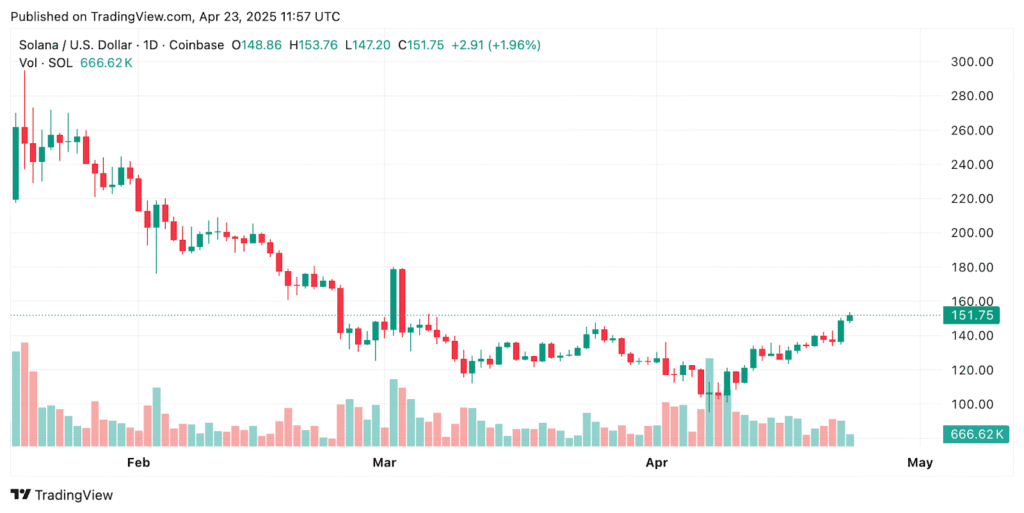Click the green 666.62K volume axis tag
Image resolution: width=1024 pixels, height=513 pixels.
[x=976, y=433]
